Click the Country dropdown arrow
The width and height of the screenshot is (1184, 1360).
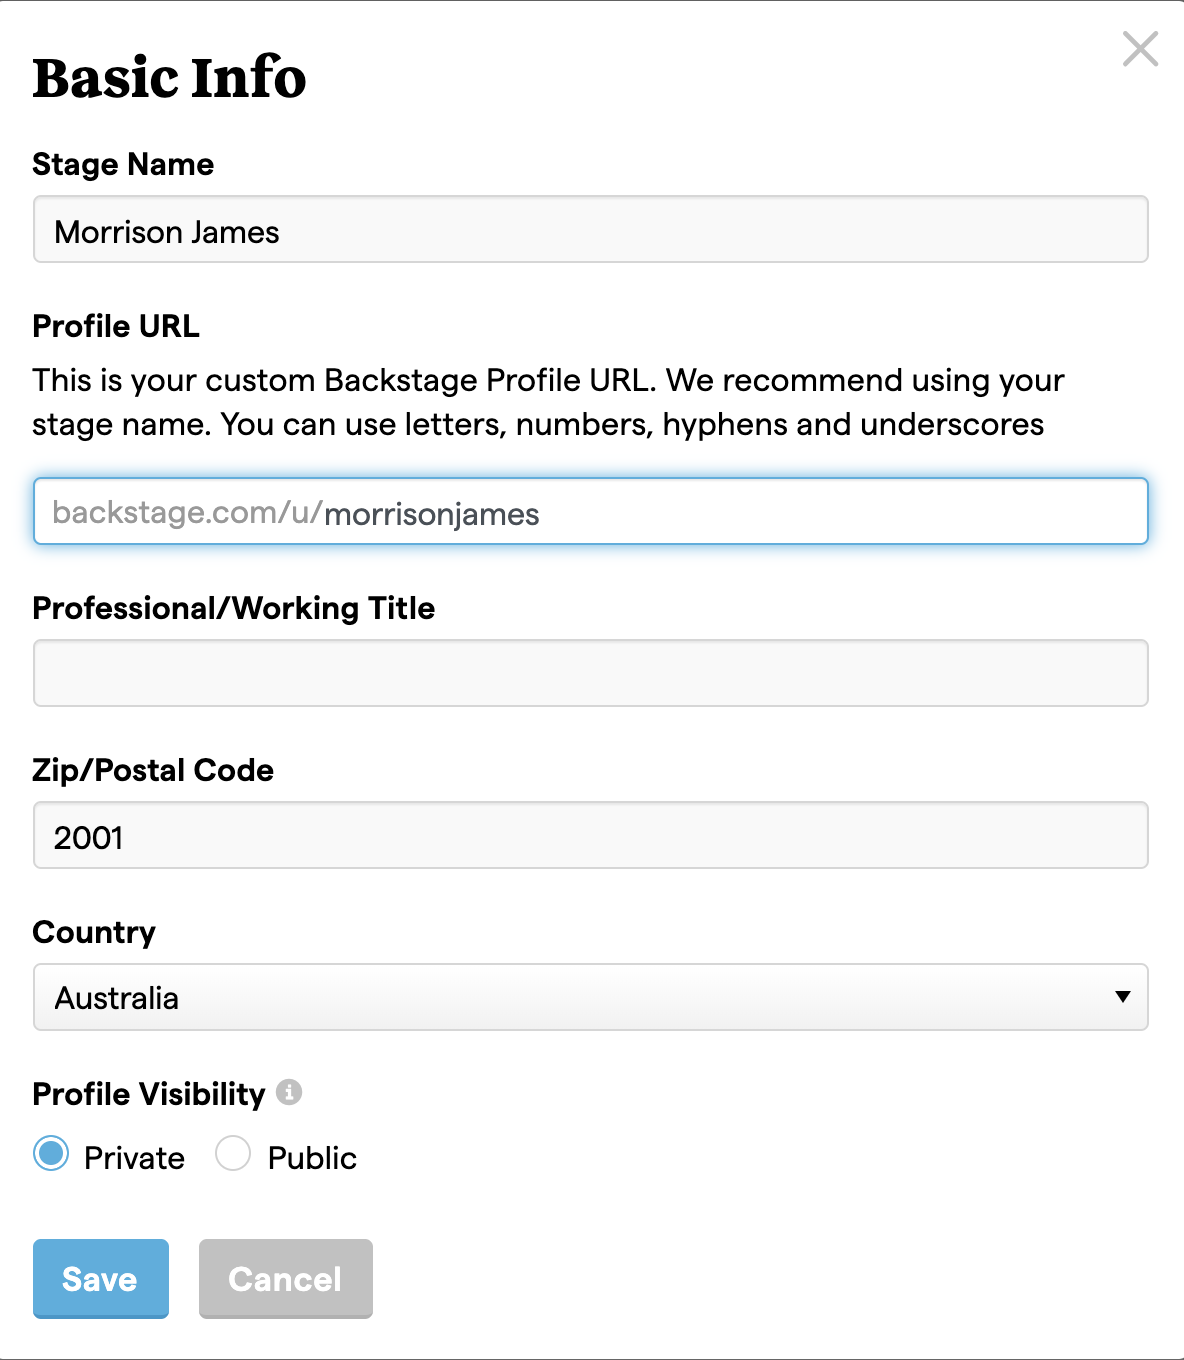(x=1123, y=997)
